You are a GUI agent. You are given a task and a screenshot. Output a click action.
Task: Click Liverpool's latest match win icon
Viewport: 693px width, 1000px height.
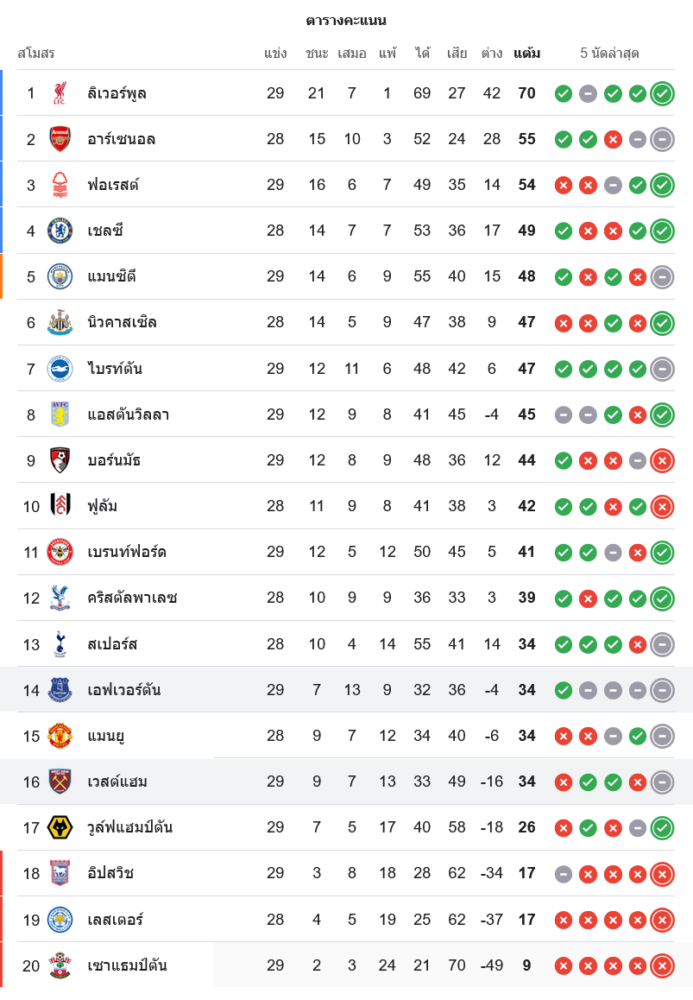point(662,94)
